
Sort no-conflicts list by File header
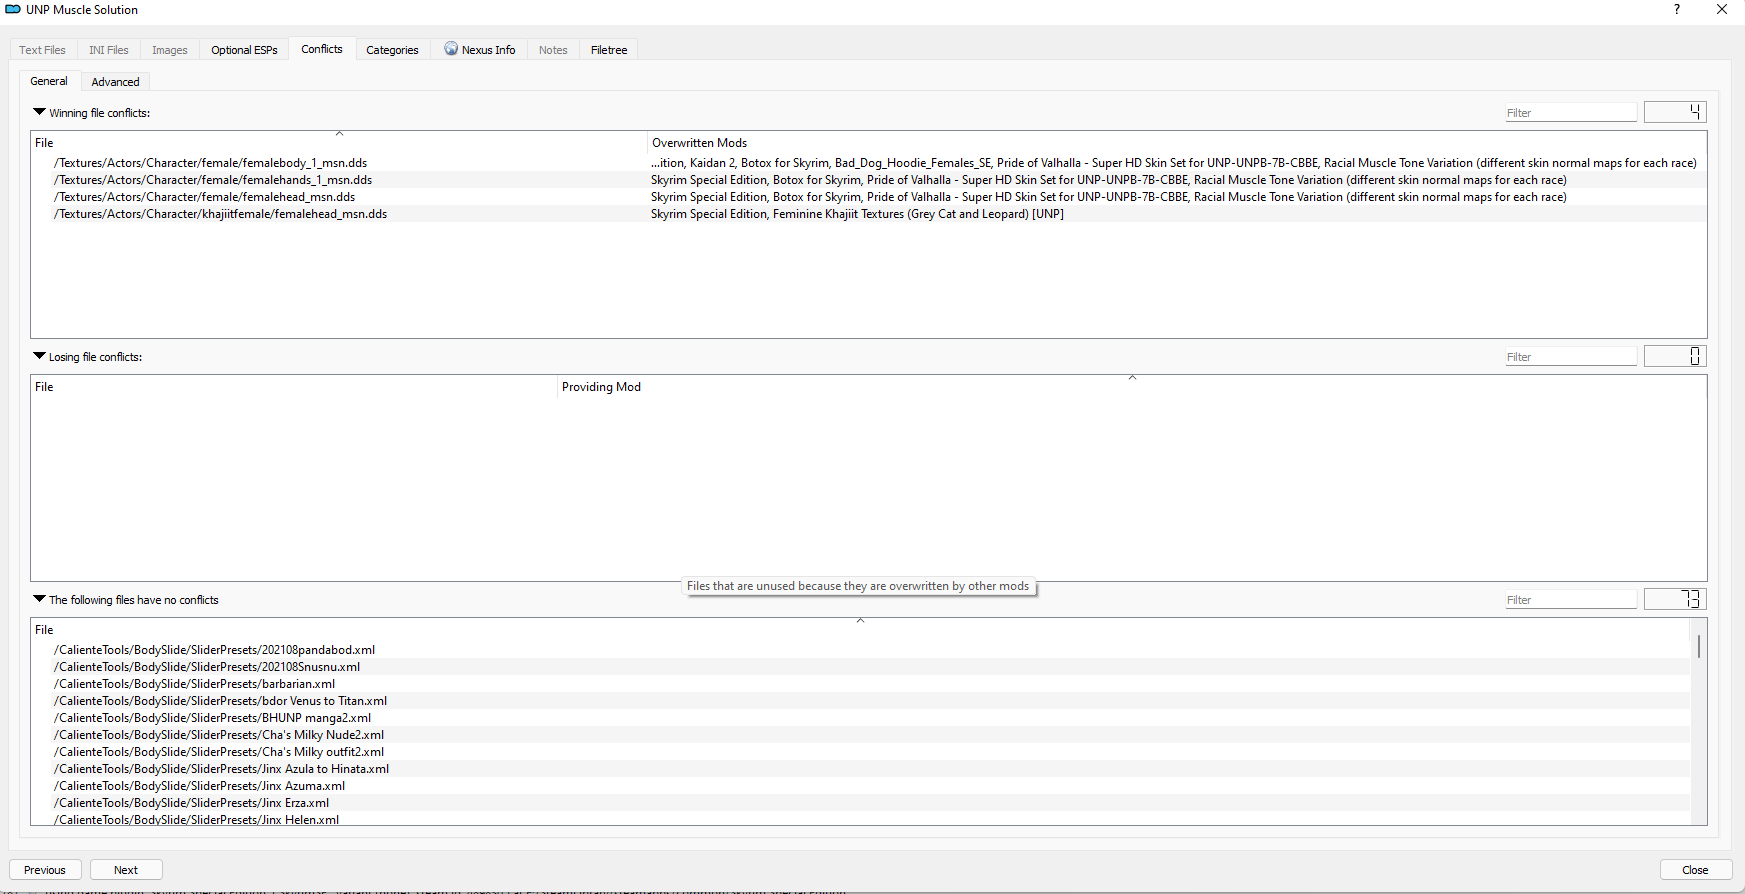tap(860, 630)
